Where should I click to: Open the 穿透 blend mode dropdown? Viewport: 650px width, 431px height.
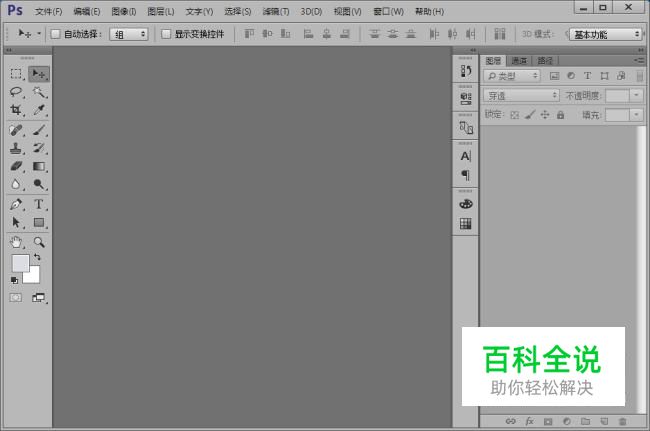521,96
